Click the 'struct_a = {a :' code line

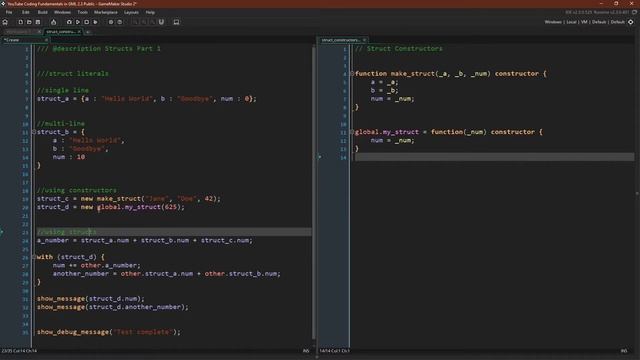pyautogui.click(x=147, y=99)
